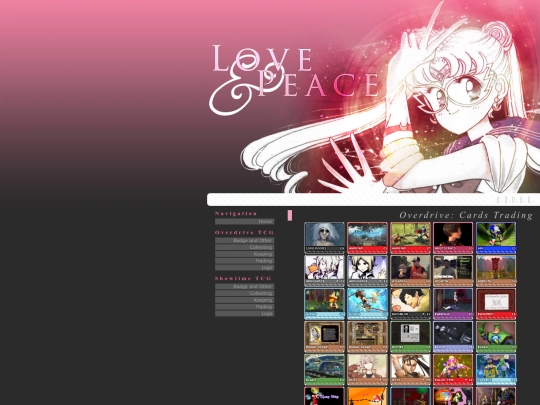This screenshot has width=540, height=405.
Task: Select the blue Sonic the Hedgehog card
Action: click(x=496, y=238)
